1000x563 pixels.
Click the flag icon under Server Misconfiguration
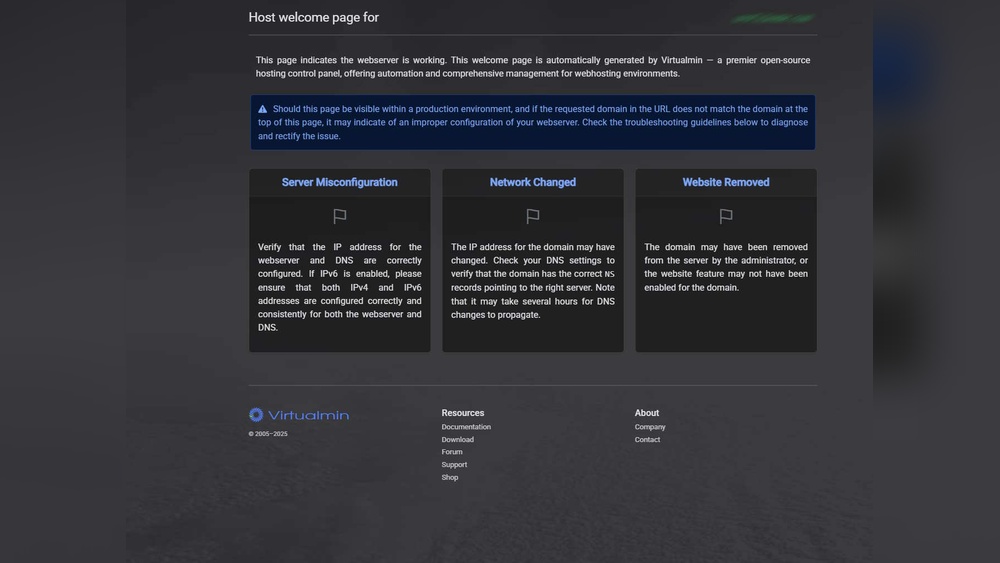[x=339, y=216]
